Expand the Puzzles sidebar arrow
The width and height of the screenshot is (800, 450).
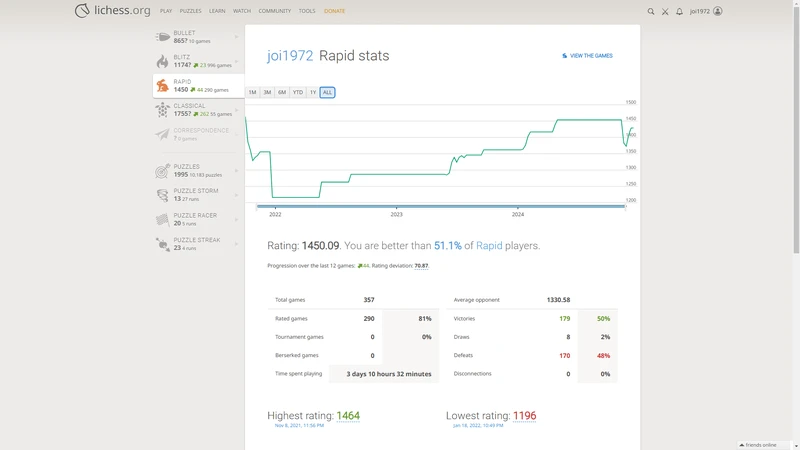pos(236,171)
